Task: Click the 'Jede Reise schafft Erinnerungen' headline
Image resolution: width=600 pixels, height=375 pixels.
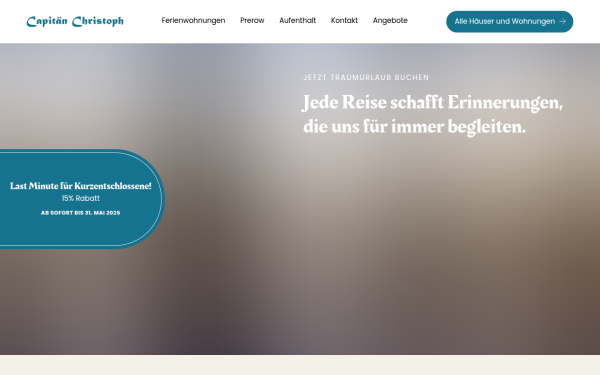Action: tap(433, 114)
